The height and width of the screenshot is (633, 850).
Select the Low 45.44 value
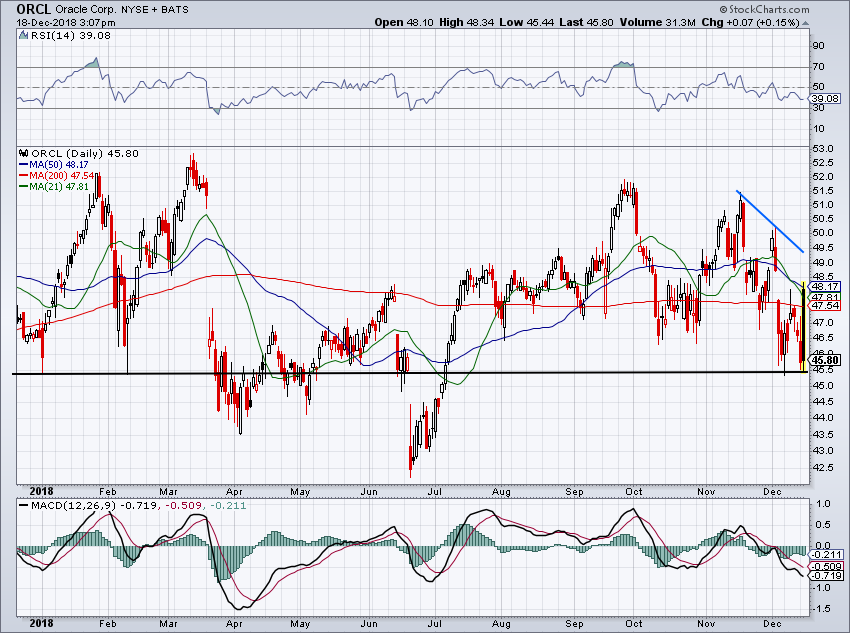pos(526,22)
